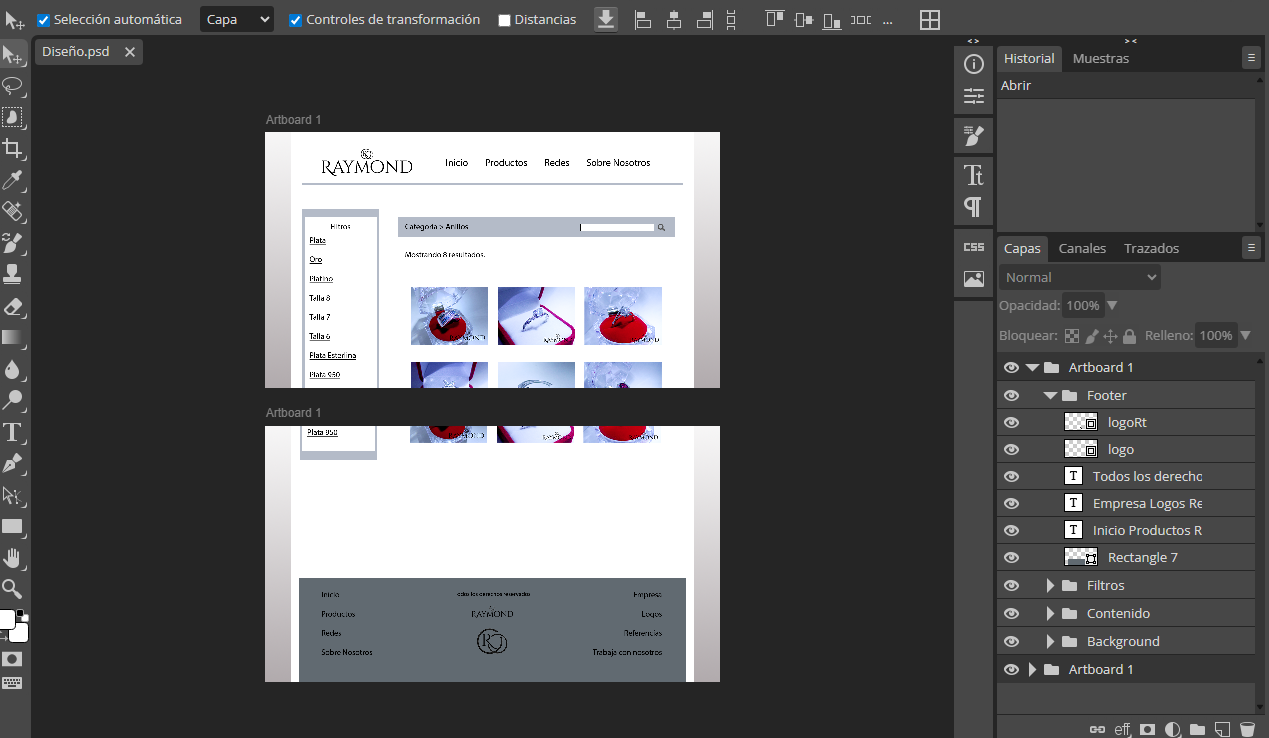Uncheck Selección automática checkbox
The image size is (1269, 738).
pyautogui.click(x=43, y=20)
